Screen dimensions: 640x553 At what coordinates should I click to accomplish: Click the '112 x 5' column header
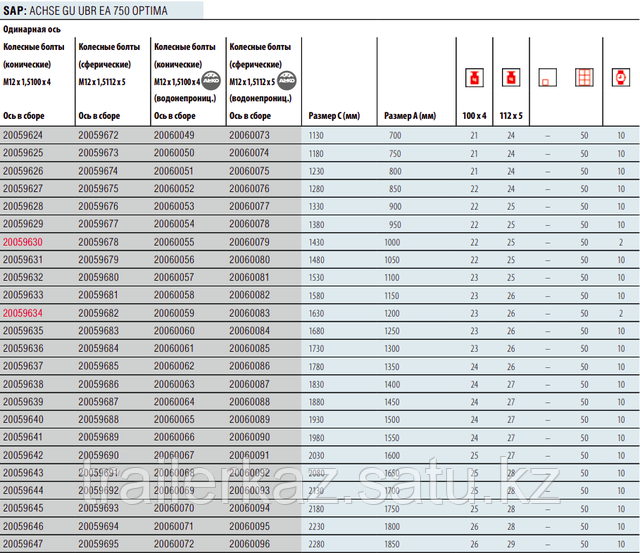[x=511, y=116]
